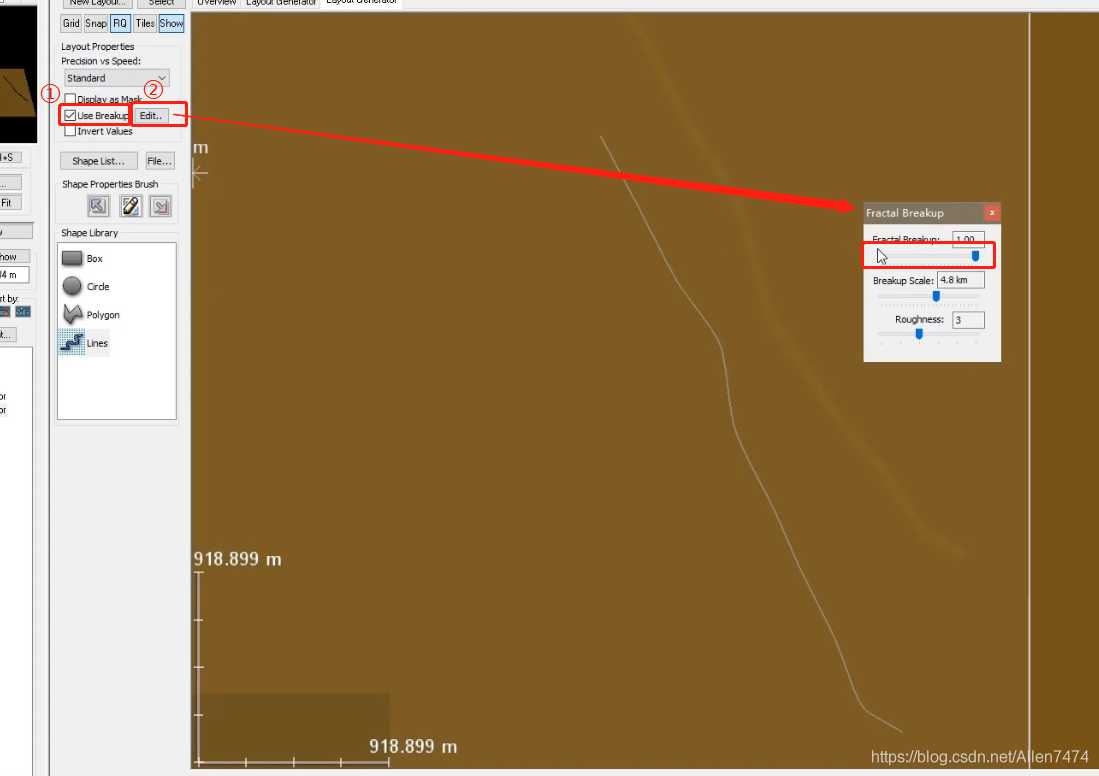Open the Overview tab

(x=217, y=3)
